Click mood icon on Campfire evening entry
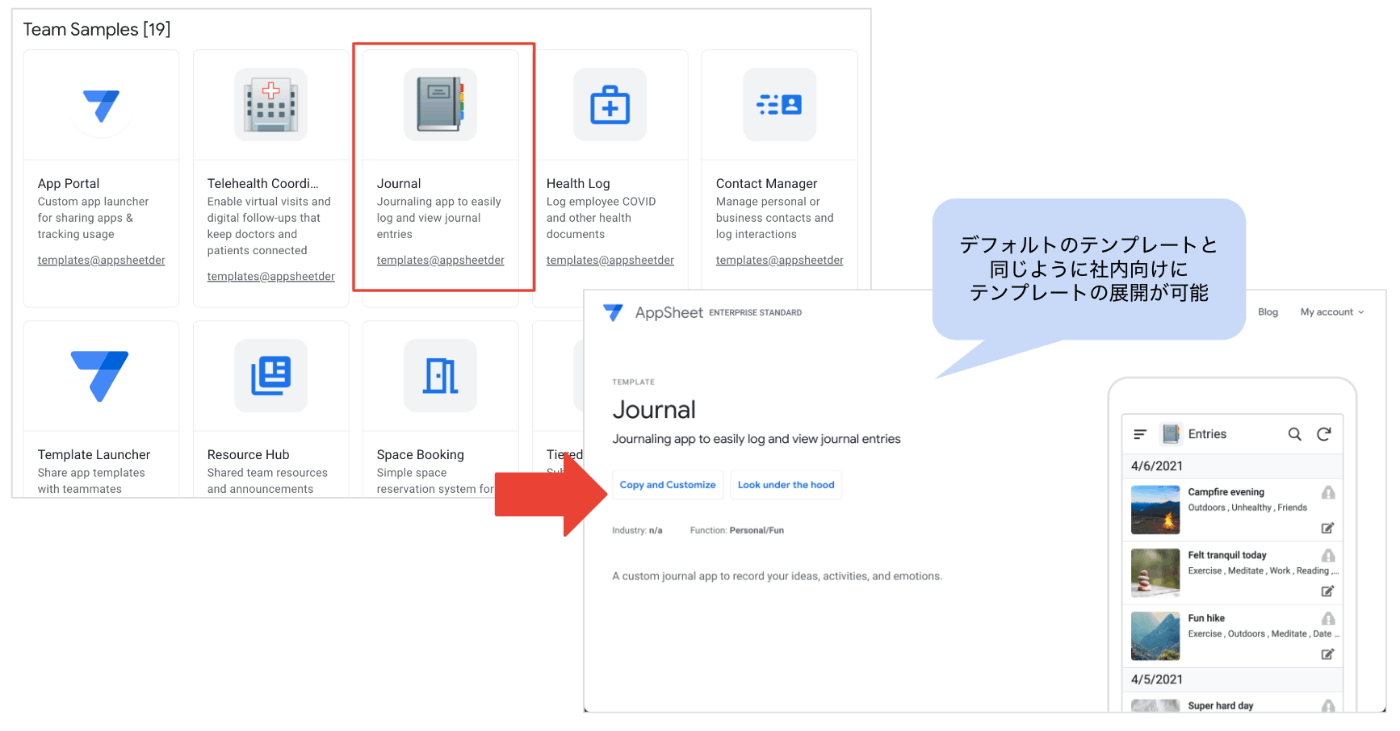 [x=1328, y=493]
